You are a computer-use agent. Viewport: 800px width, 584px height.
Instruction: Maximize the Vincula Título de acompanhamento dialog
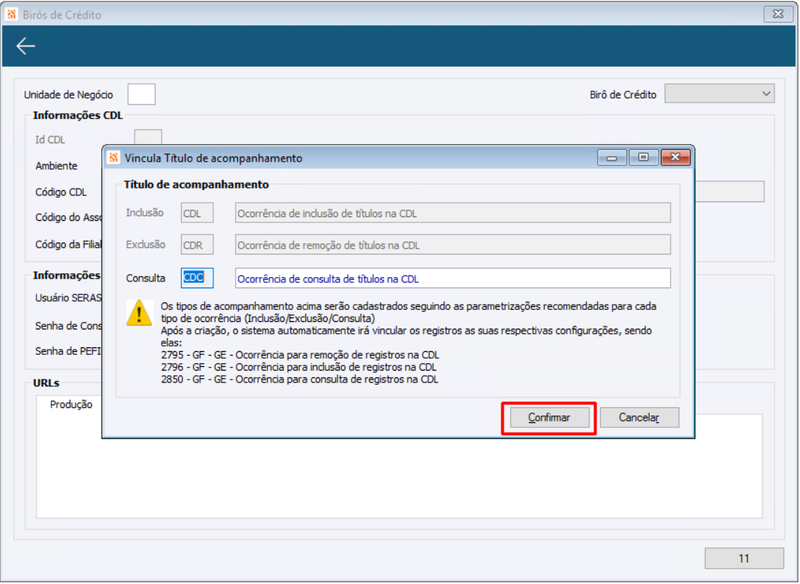(x=643, y=158)
